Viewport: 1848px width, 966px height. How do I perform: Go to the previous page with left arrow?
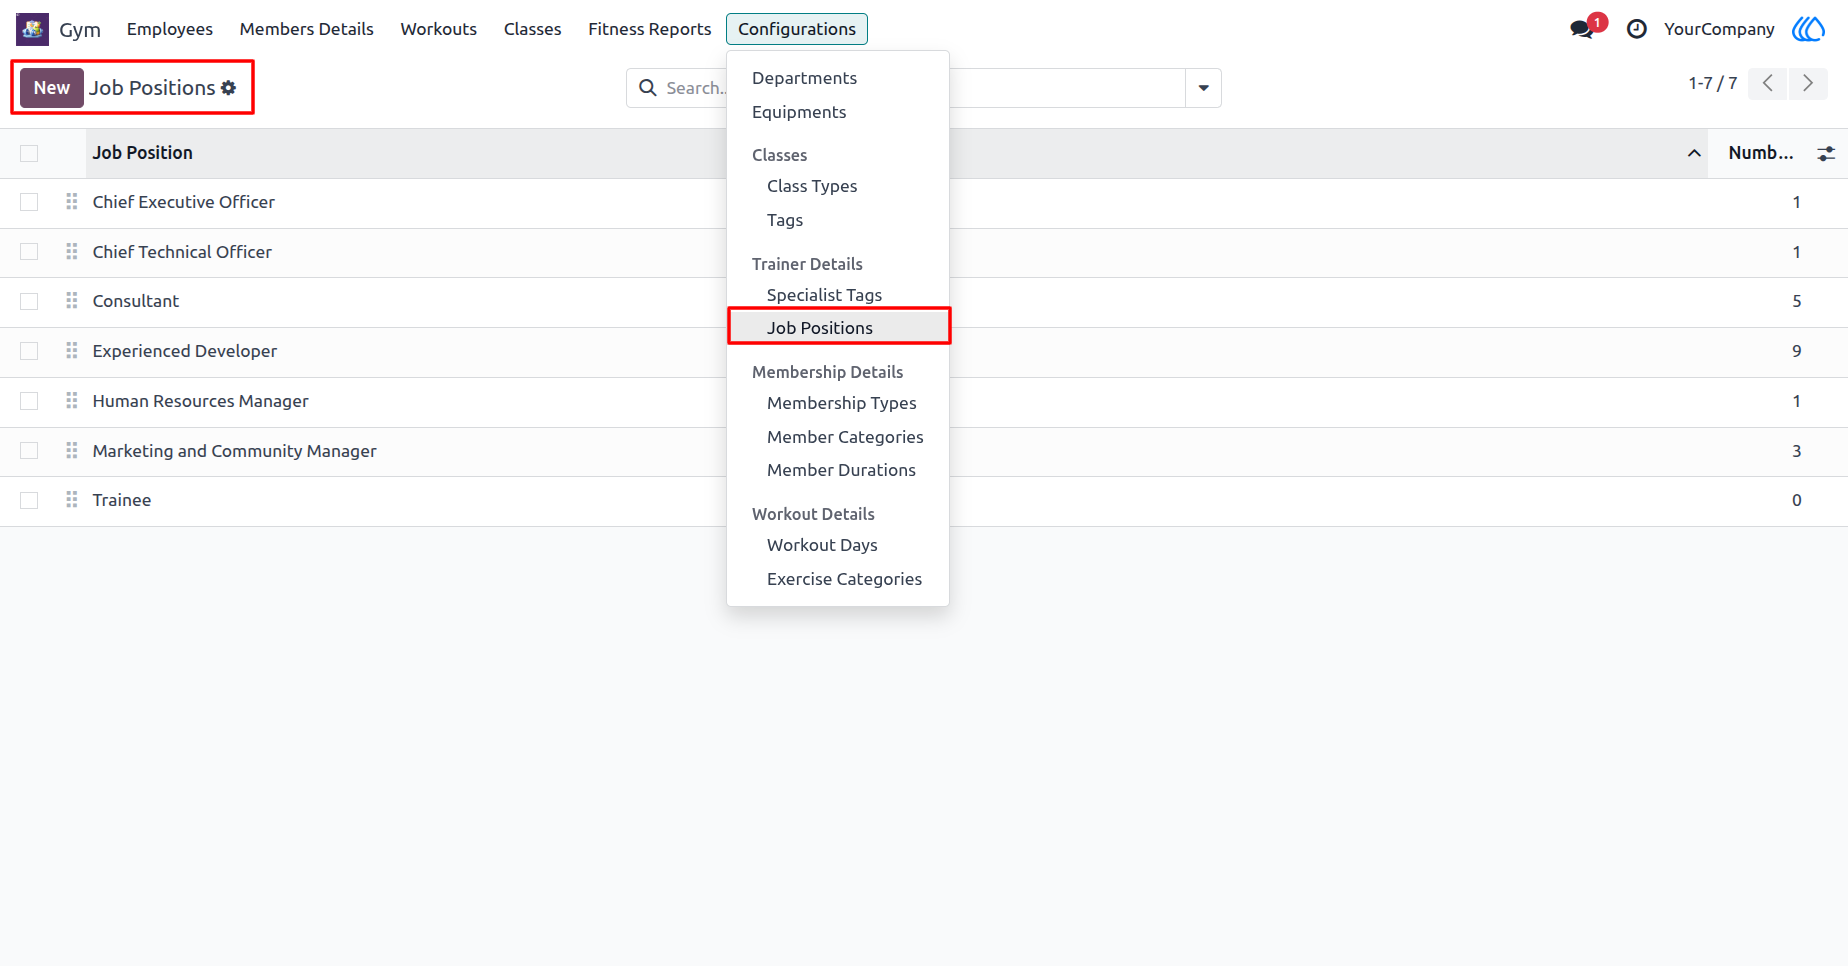pyautogui.click(x=1768, y=83)
